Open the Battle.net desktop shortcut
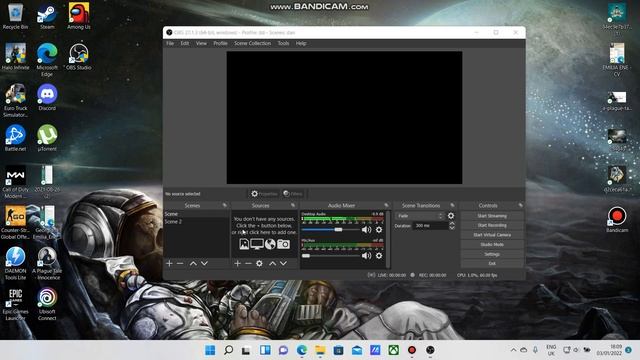Viewport: 640px width, 360px height. [x=16, y=138]
